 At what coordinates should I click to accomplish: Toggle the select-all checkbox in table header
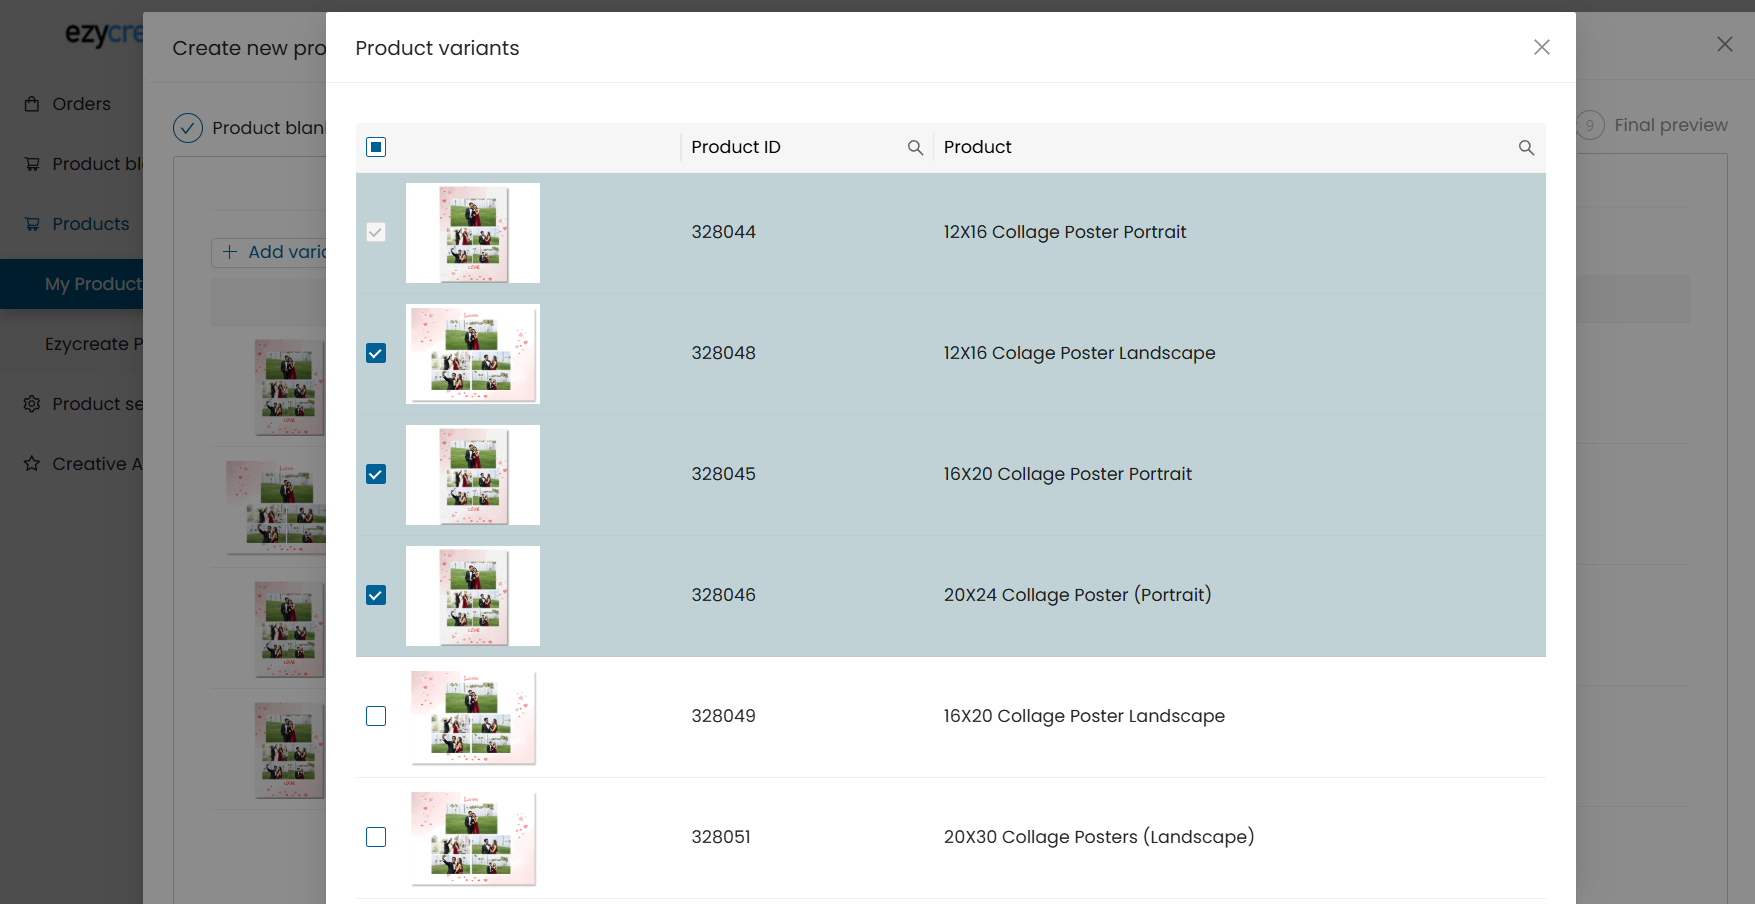click(376, 148)
